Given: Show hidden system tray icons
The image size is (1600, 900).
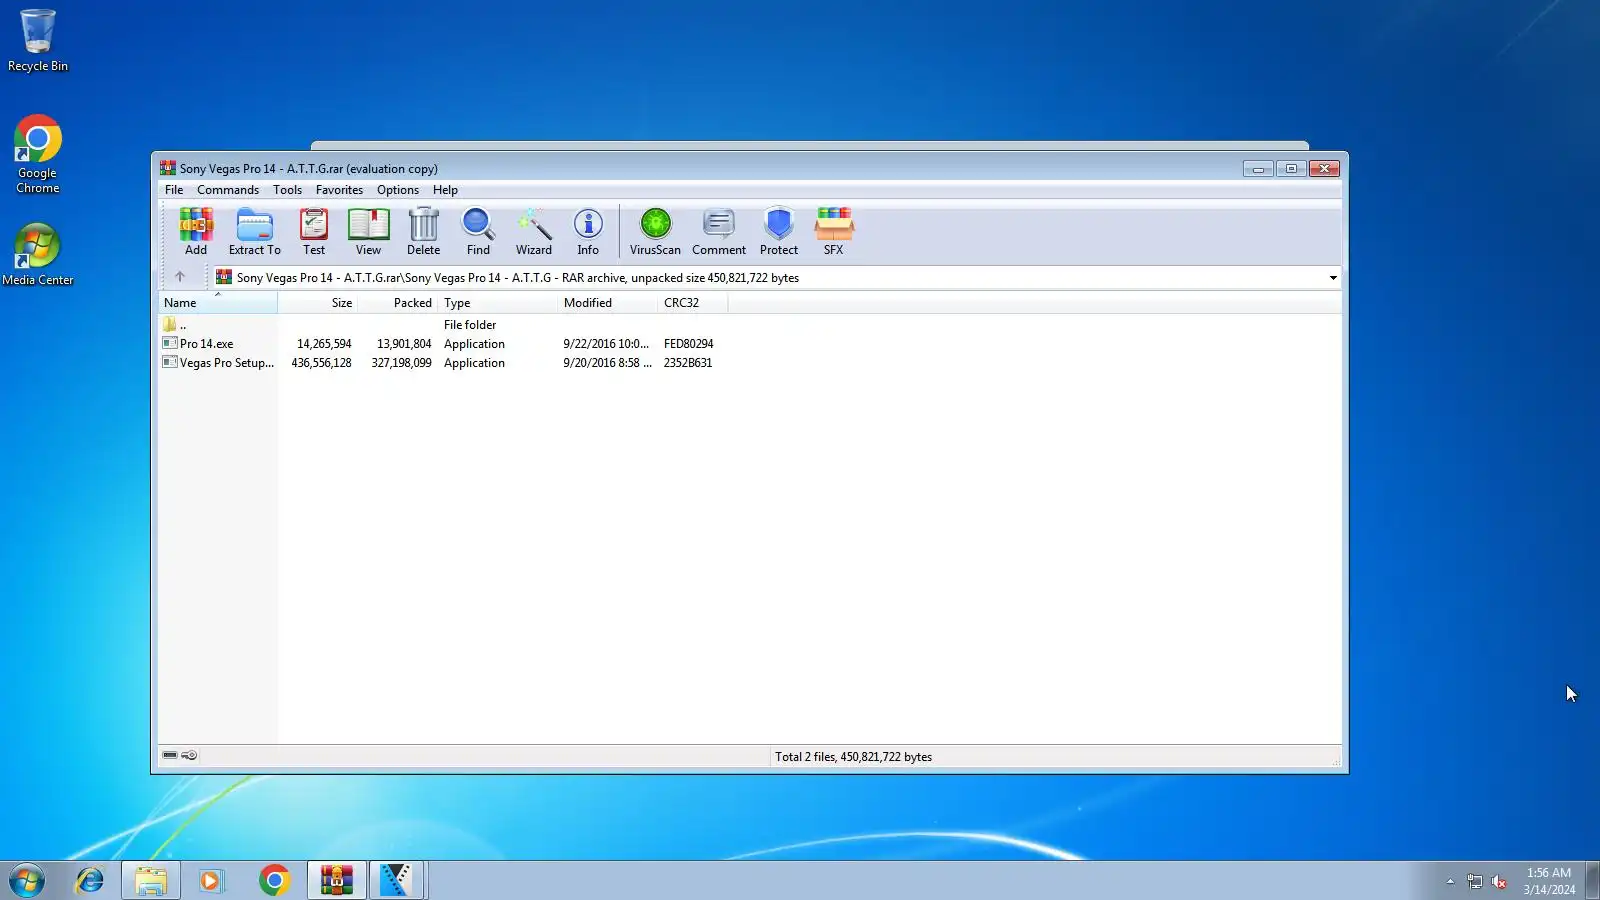Looking at the screenshot, I should (1450, 881).
